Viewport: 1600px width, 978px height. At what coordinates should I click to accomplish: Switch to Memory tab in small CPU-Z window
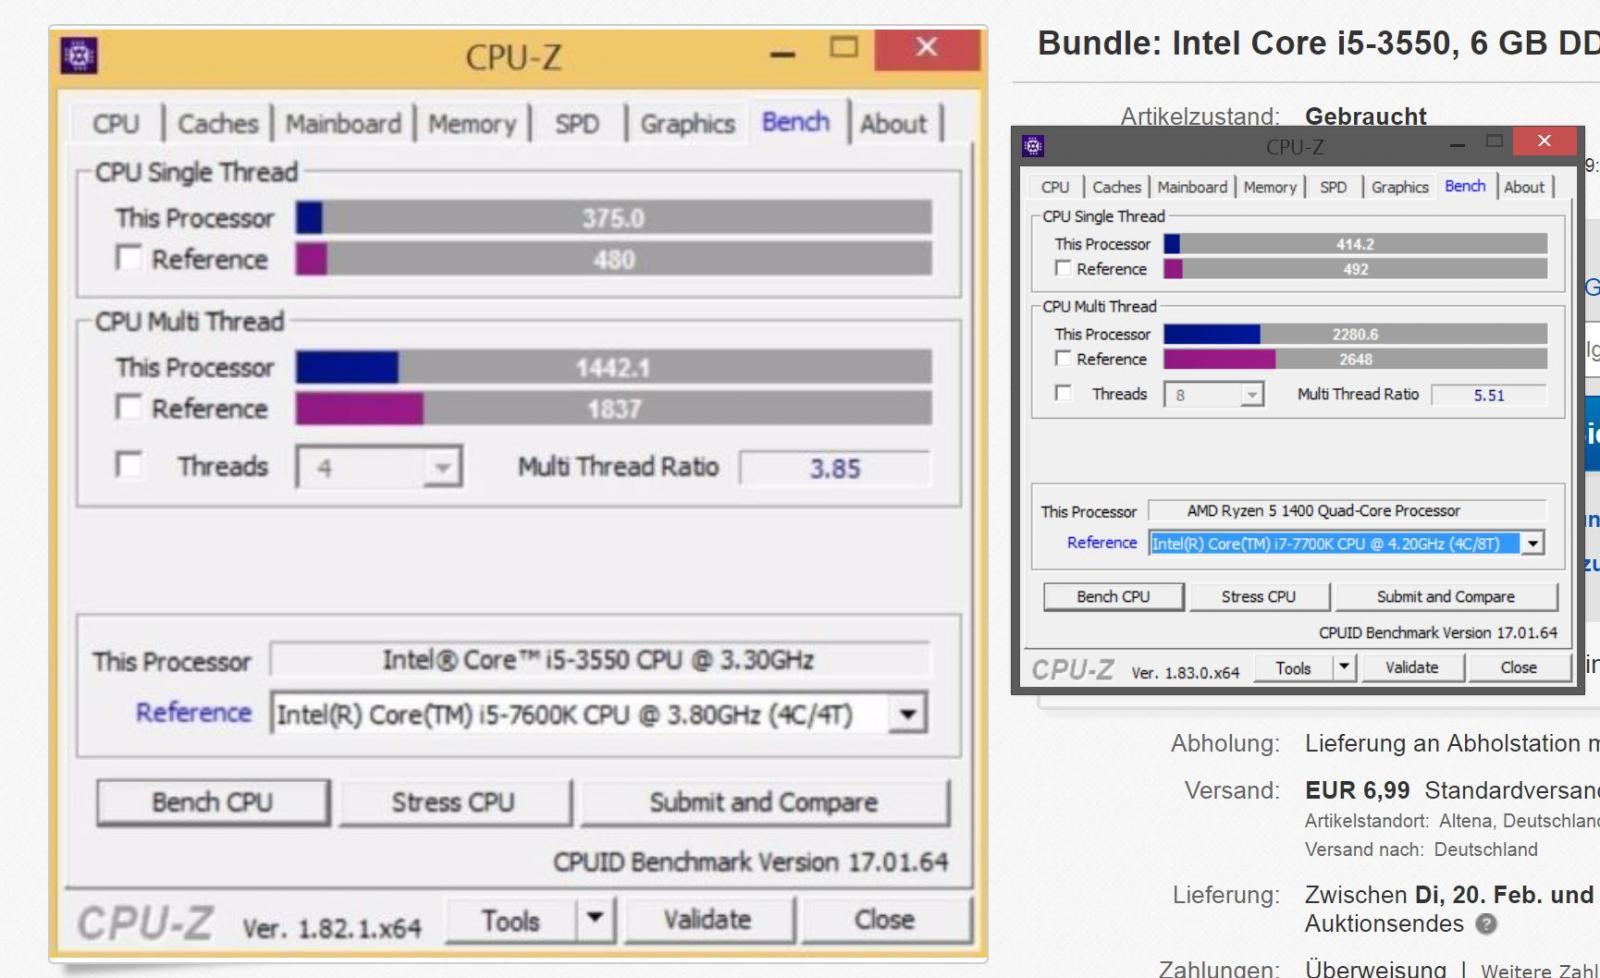(1270, 187)
